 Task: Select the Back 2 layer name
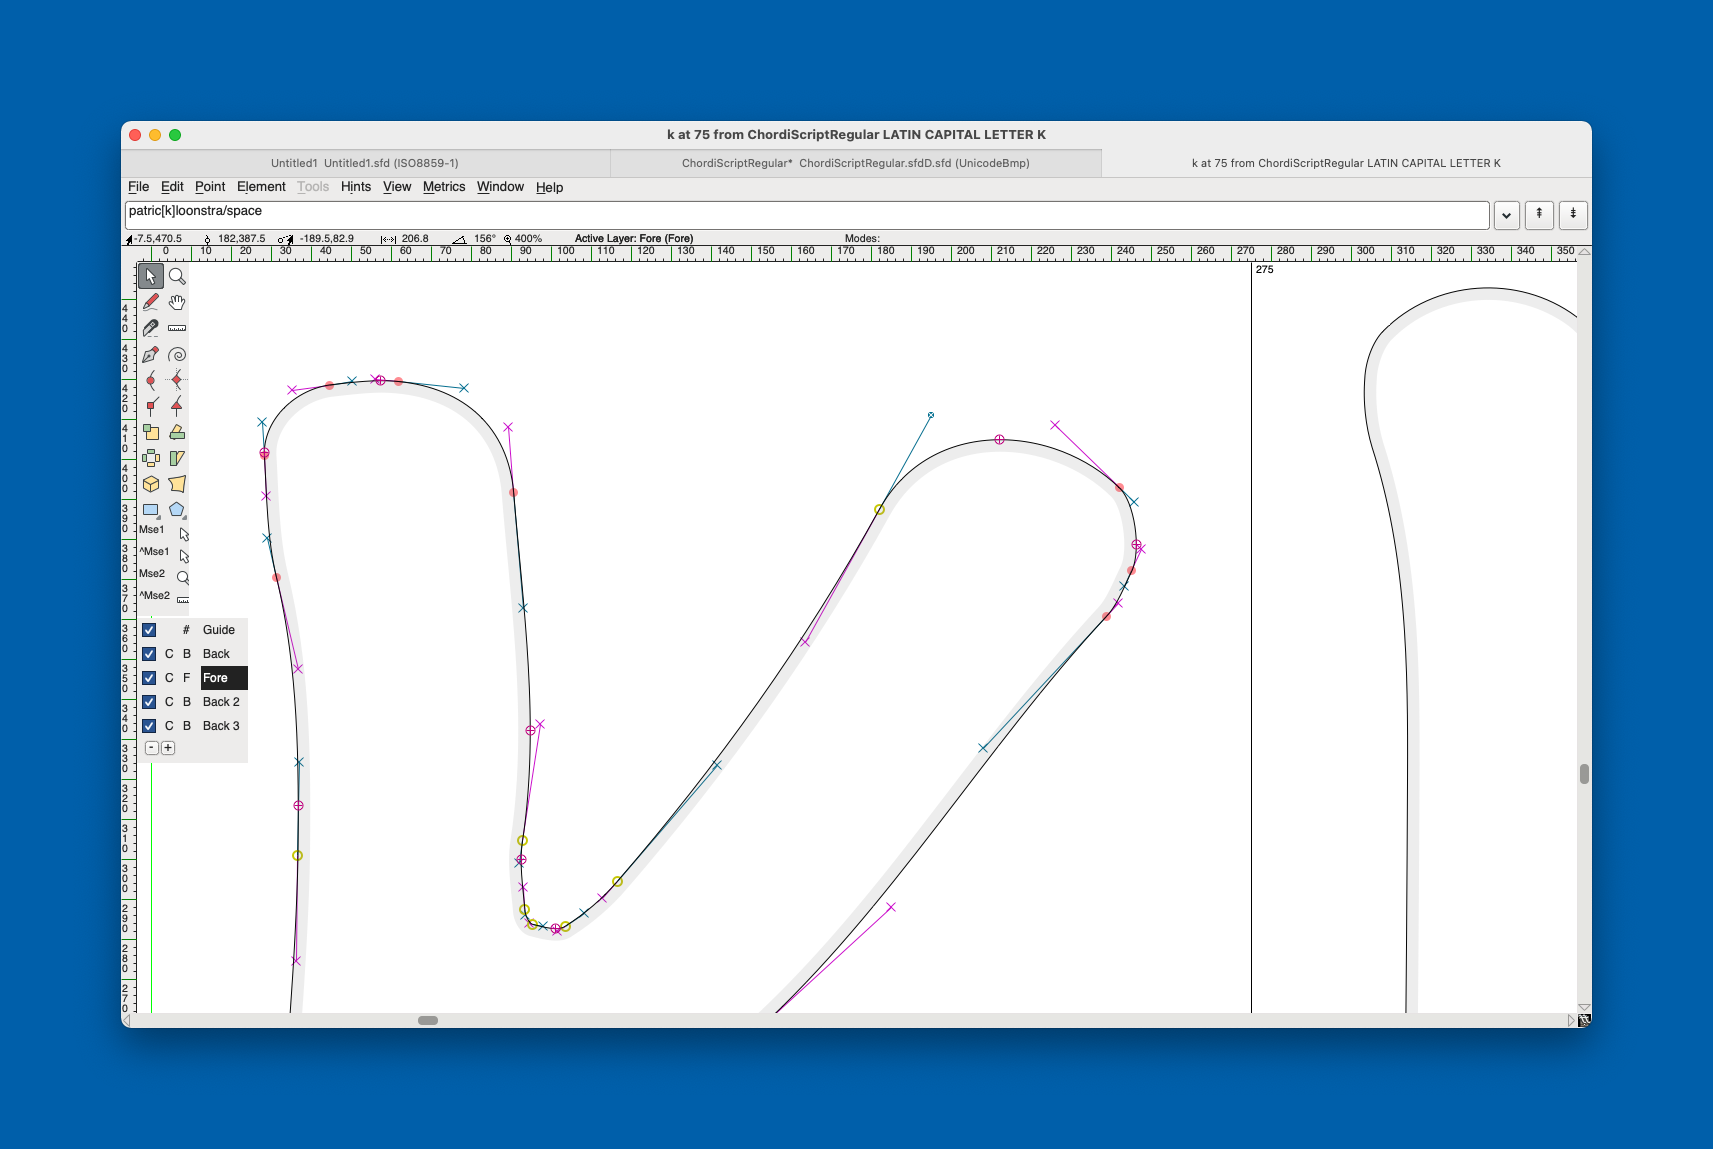[221, 702]
